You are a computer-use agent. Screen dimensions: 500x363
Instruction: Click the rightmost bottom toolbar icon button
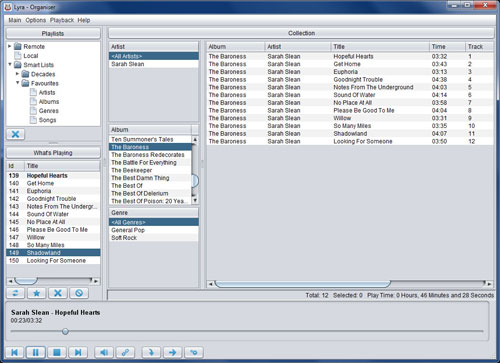(x=194, y=352)
